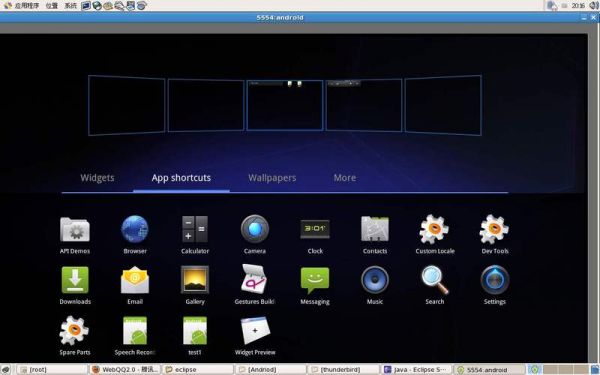
Task: Open the 系统 system menu
Action: [x=70, y=5]
